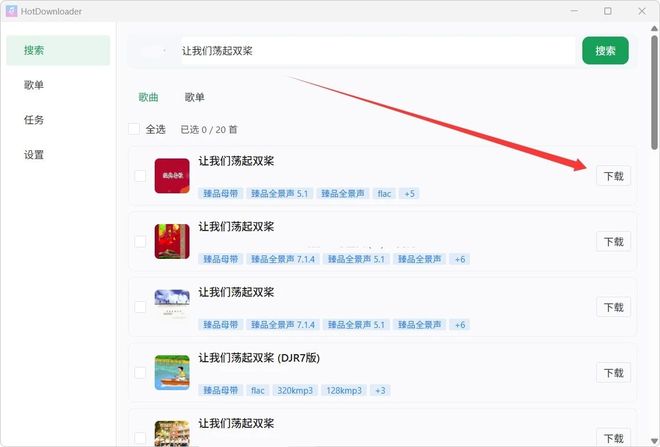660x447 pixels.
Task: Click 臻品母带 tag on the dark red cover song
Action: (221, 194)
